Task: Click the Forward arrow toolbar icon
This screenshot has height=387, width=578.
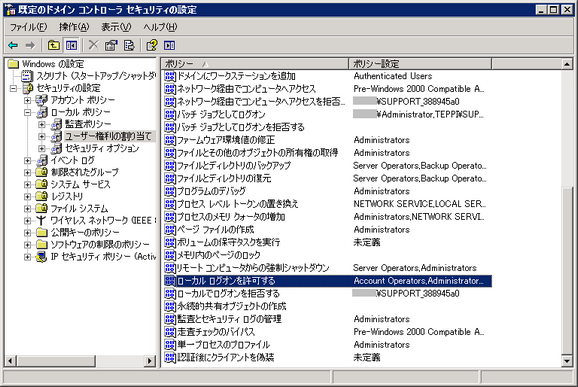Action: (30, 45)
